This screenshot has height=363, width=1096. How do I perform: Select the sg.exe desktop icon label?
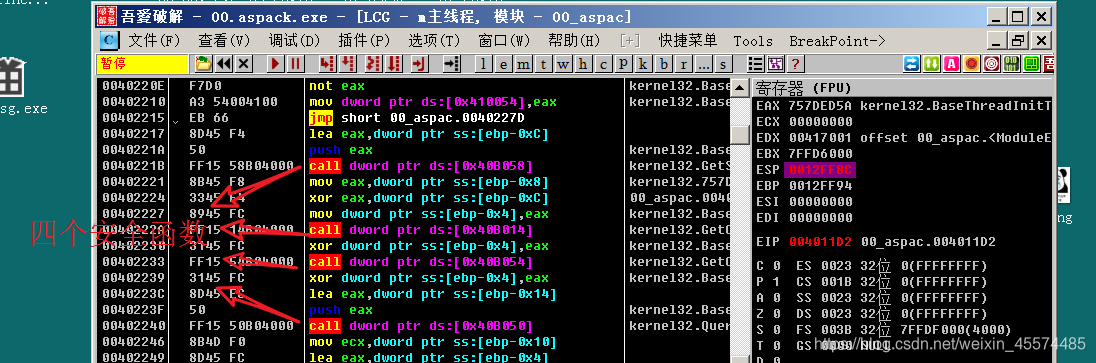(24, 109)
